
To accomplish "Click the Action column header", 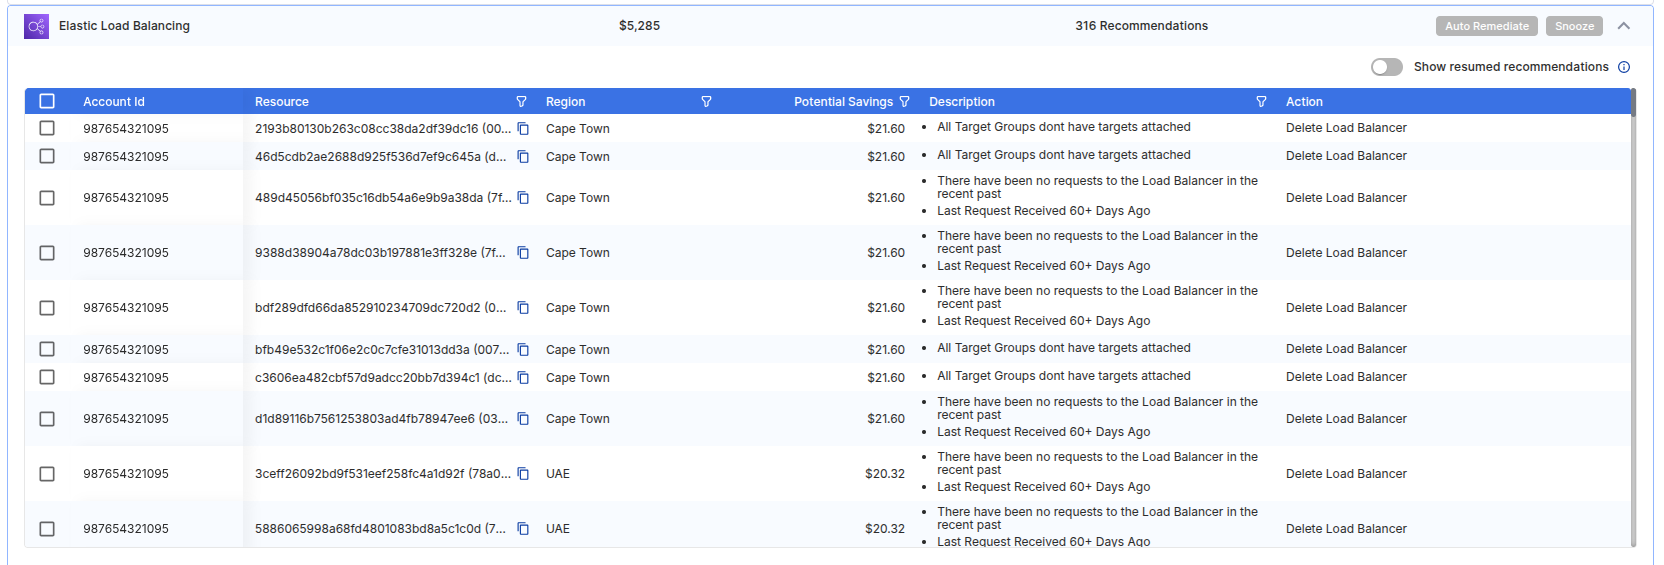I will click(1304, 102).
